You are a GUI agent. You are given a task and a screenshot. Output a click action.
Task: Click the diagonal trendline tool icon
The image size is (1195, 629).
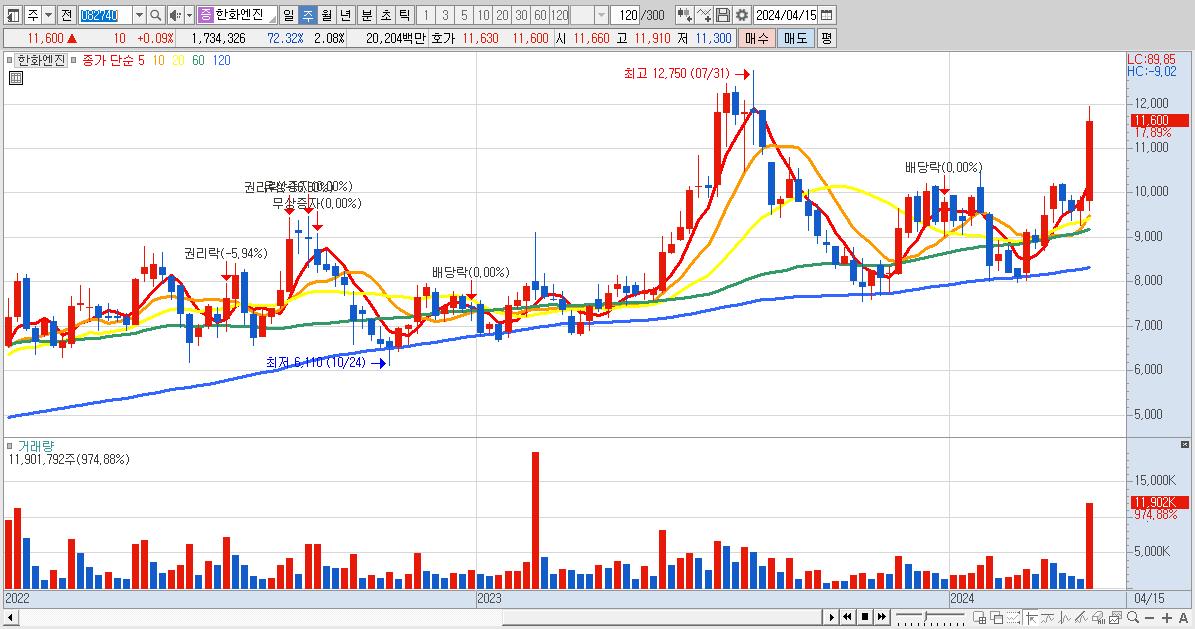(x=1081, y=618)
